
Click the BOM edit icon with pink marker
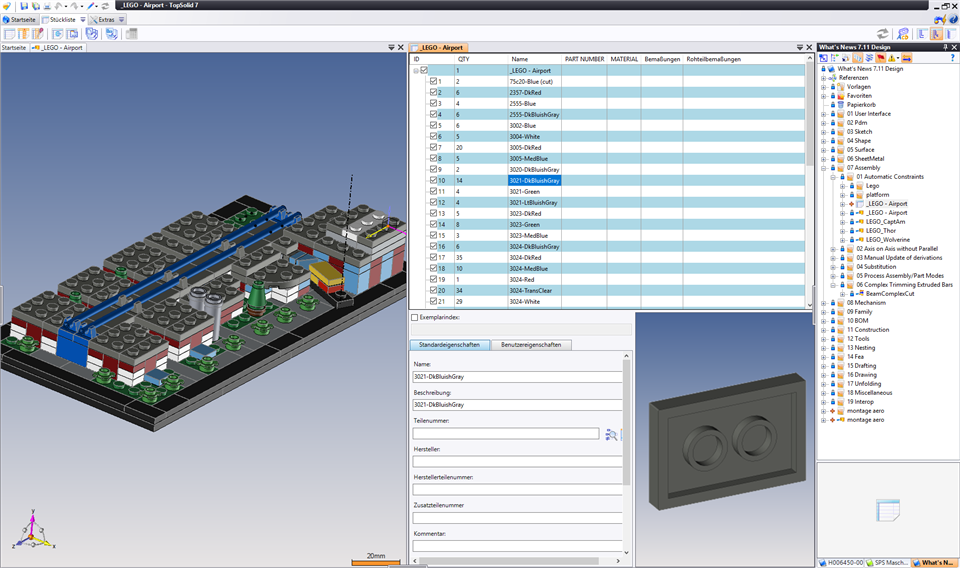click(x=38, y=34)
